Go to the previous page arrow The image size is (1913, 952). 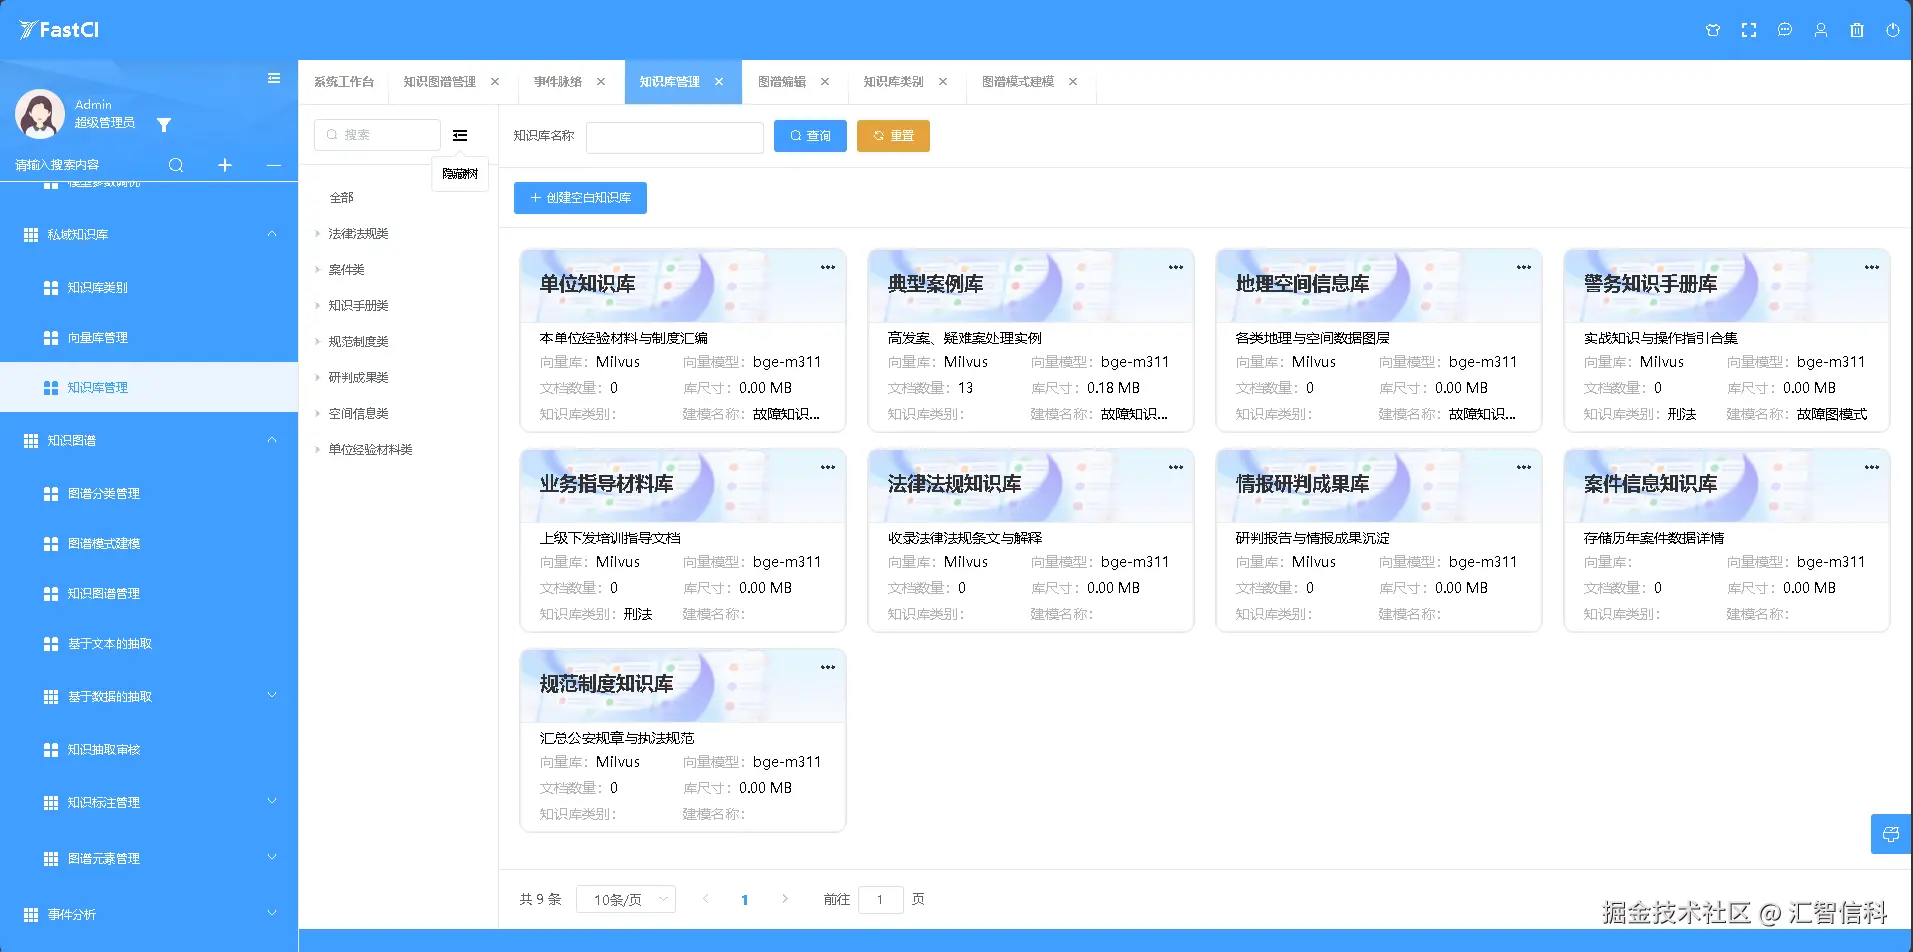[x=706, y=899]
